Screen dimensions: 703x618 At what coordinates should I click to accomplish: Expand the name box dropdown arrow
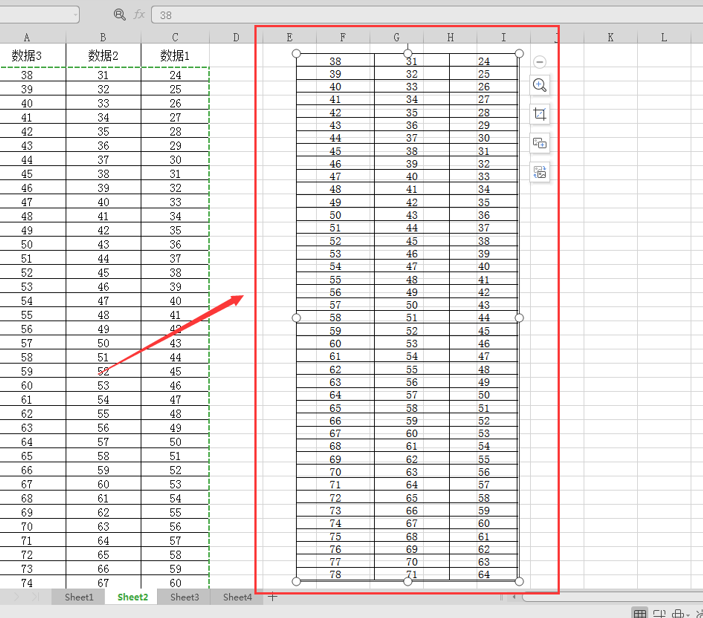[x=75, y=15]
